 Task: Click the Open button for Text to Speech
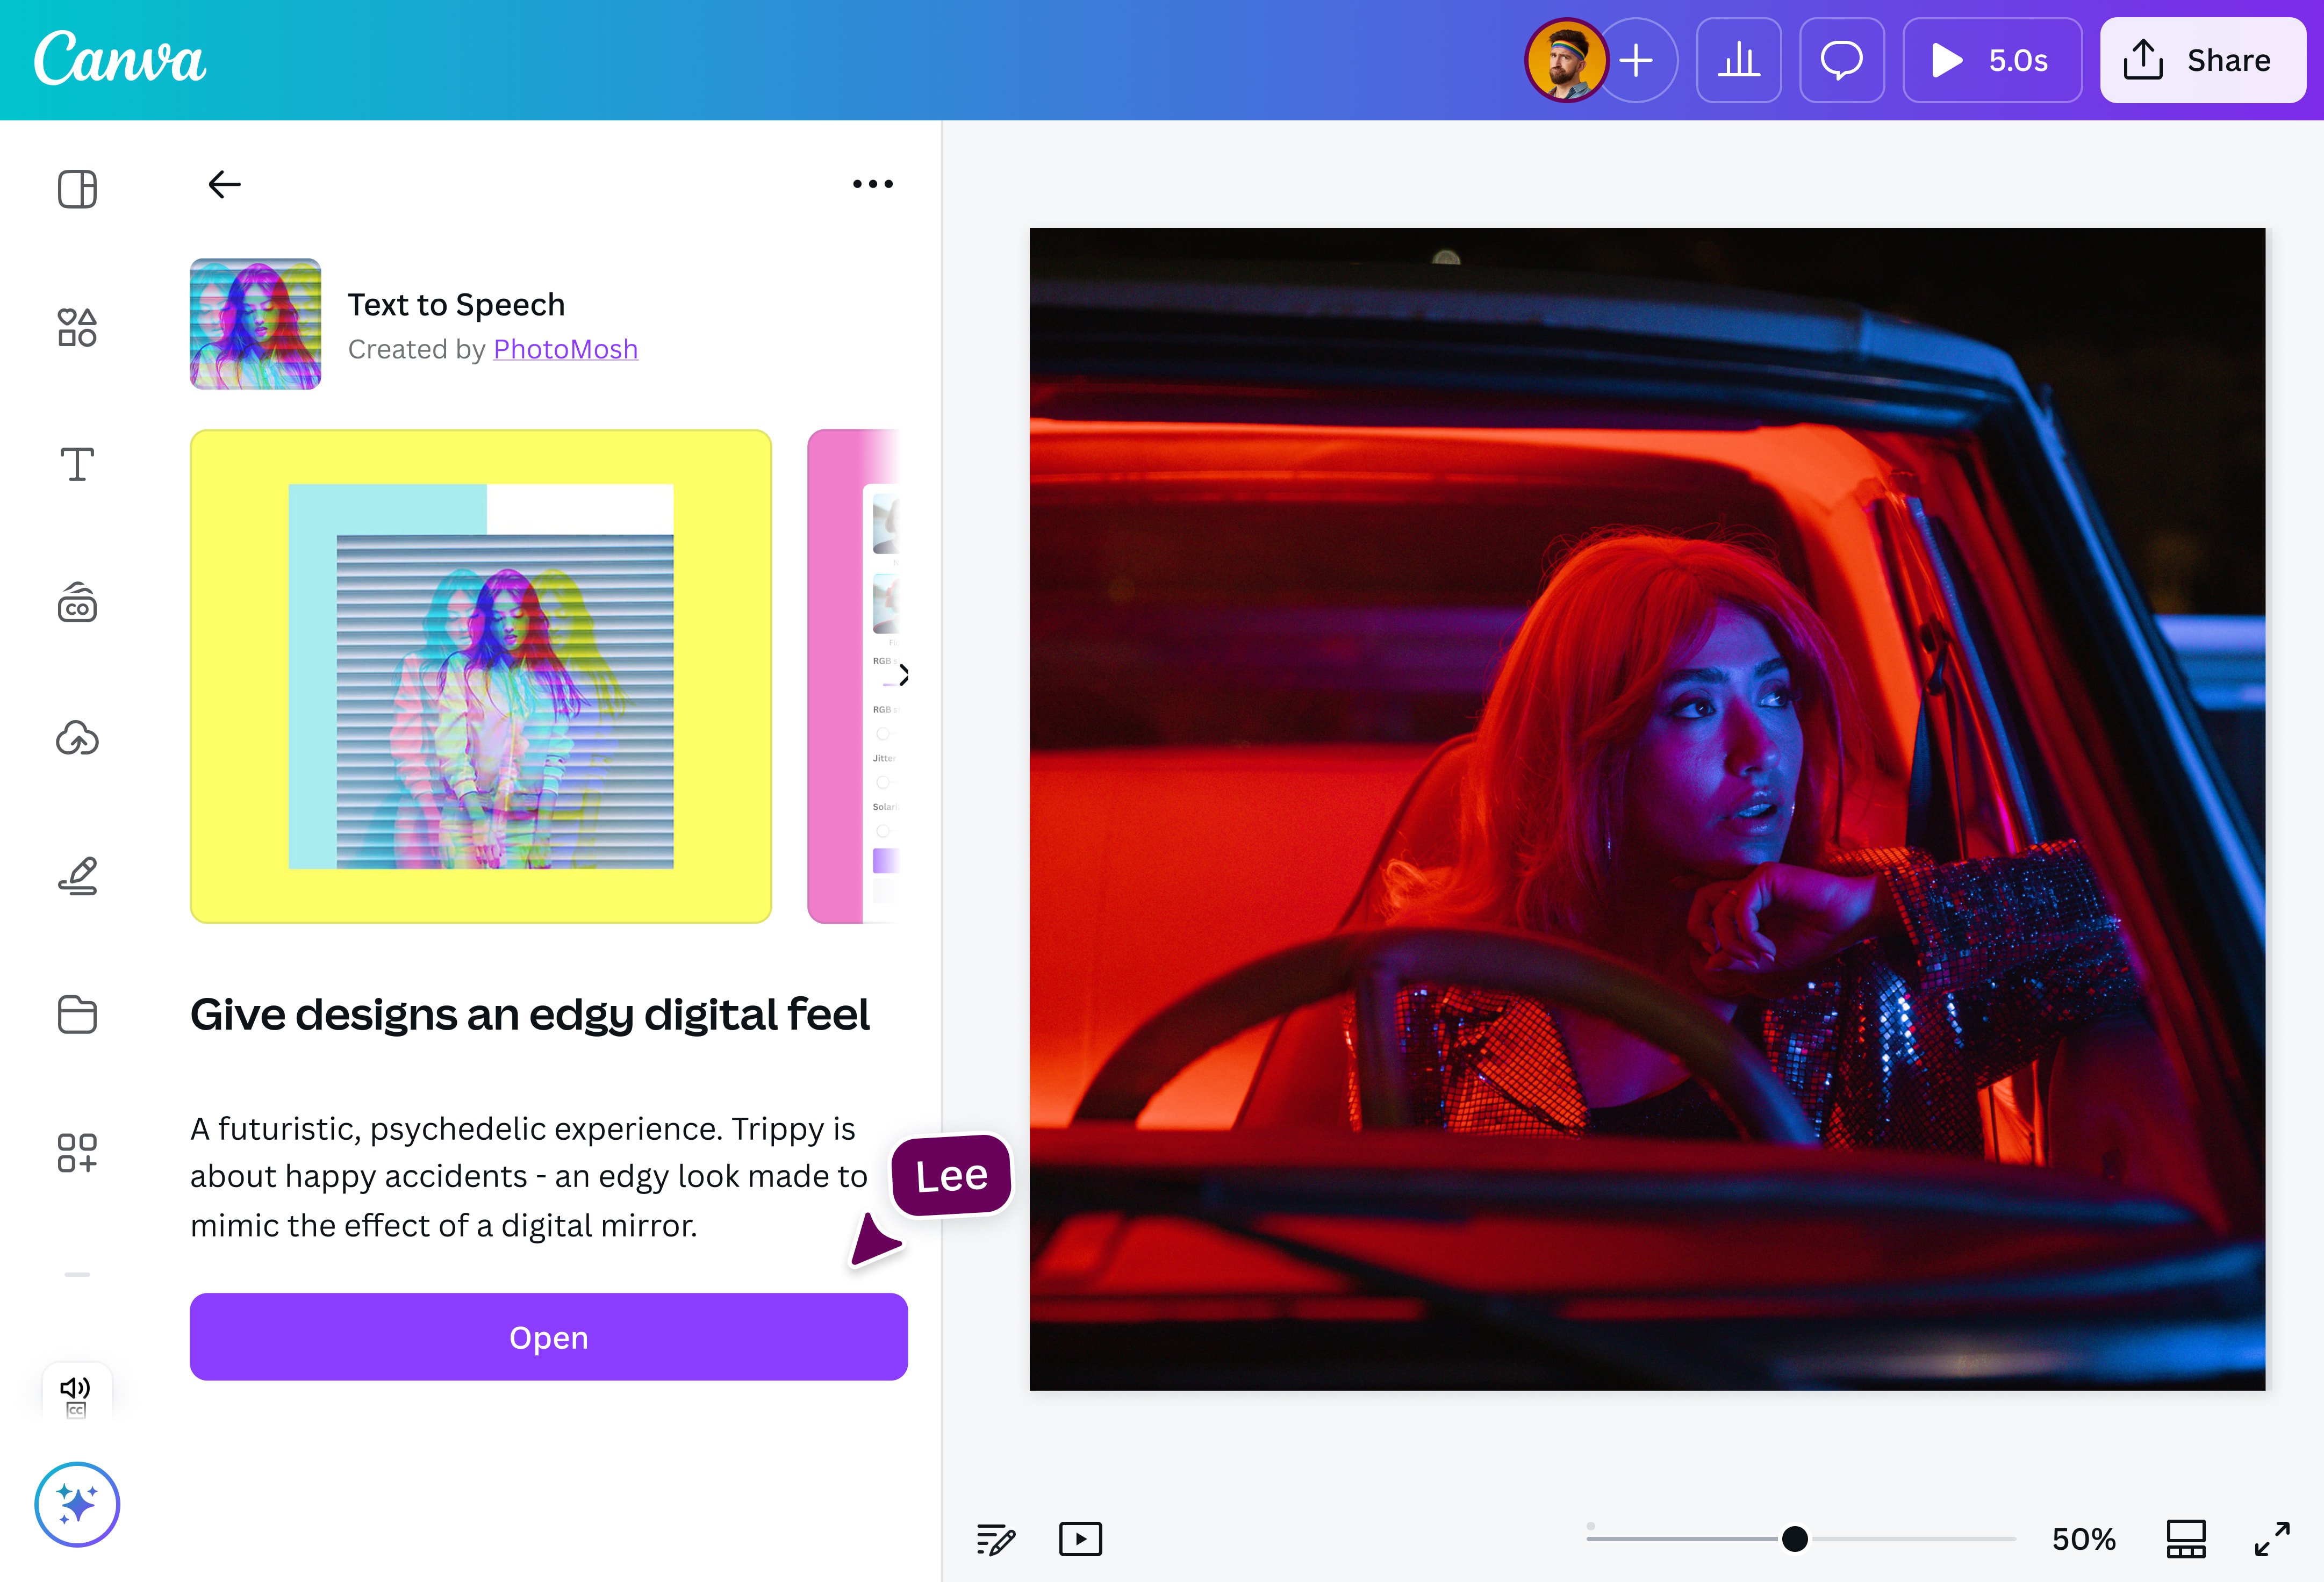pos(548,1337)
